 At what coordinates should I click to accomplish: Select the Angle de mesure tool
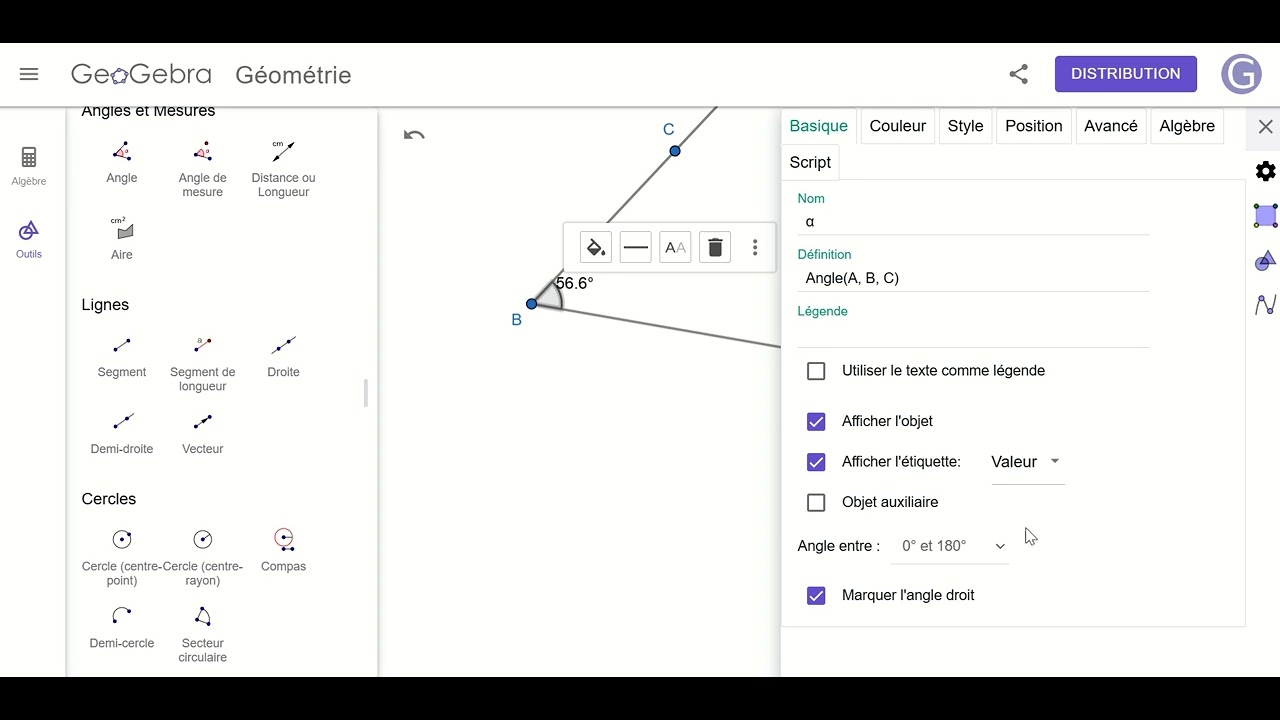point(202,168)
